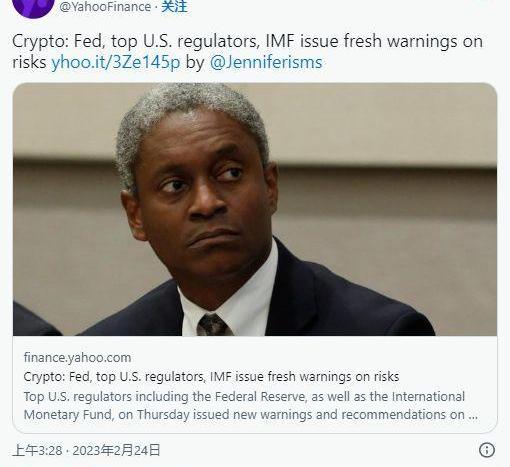Open the article preview photo
The image size is (510, 467).
point(255,209)
